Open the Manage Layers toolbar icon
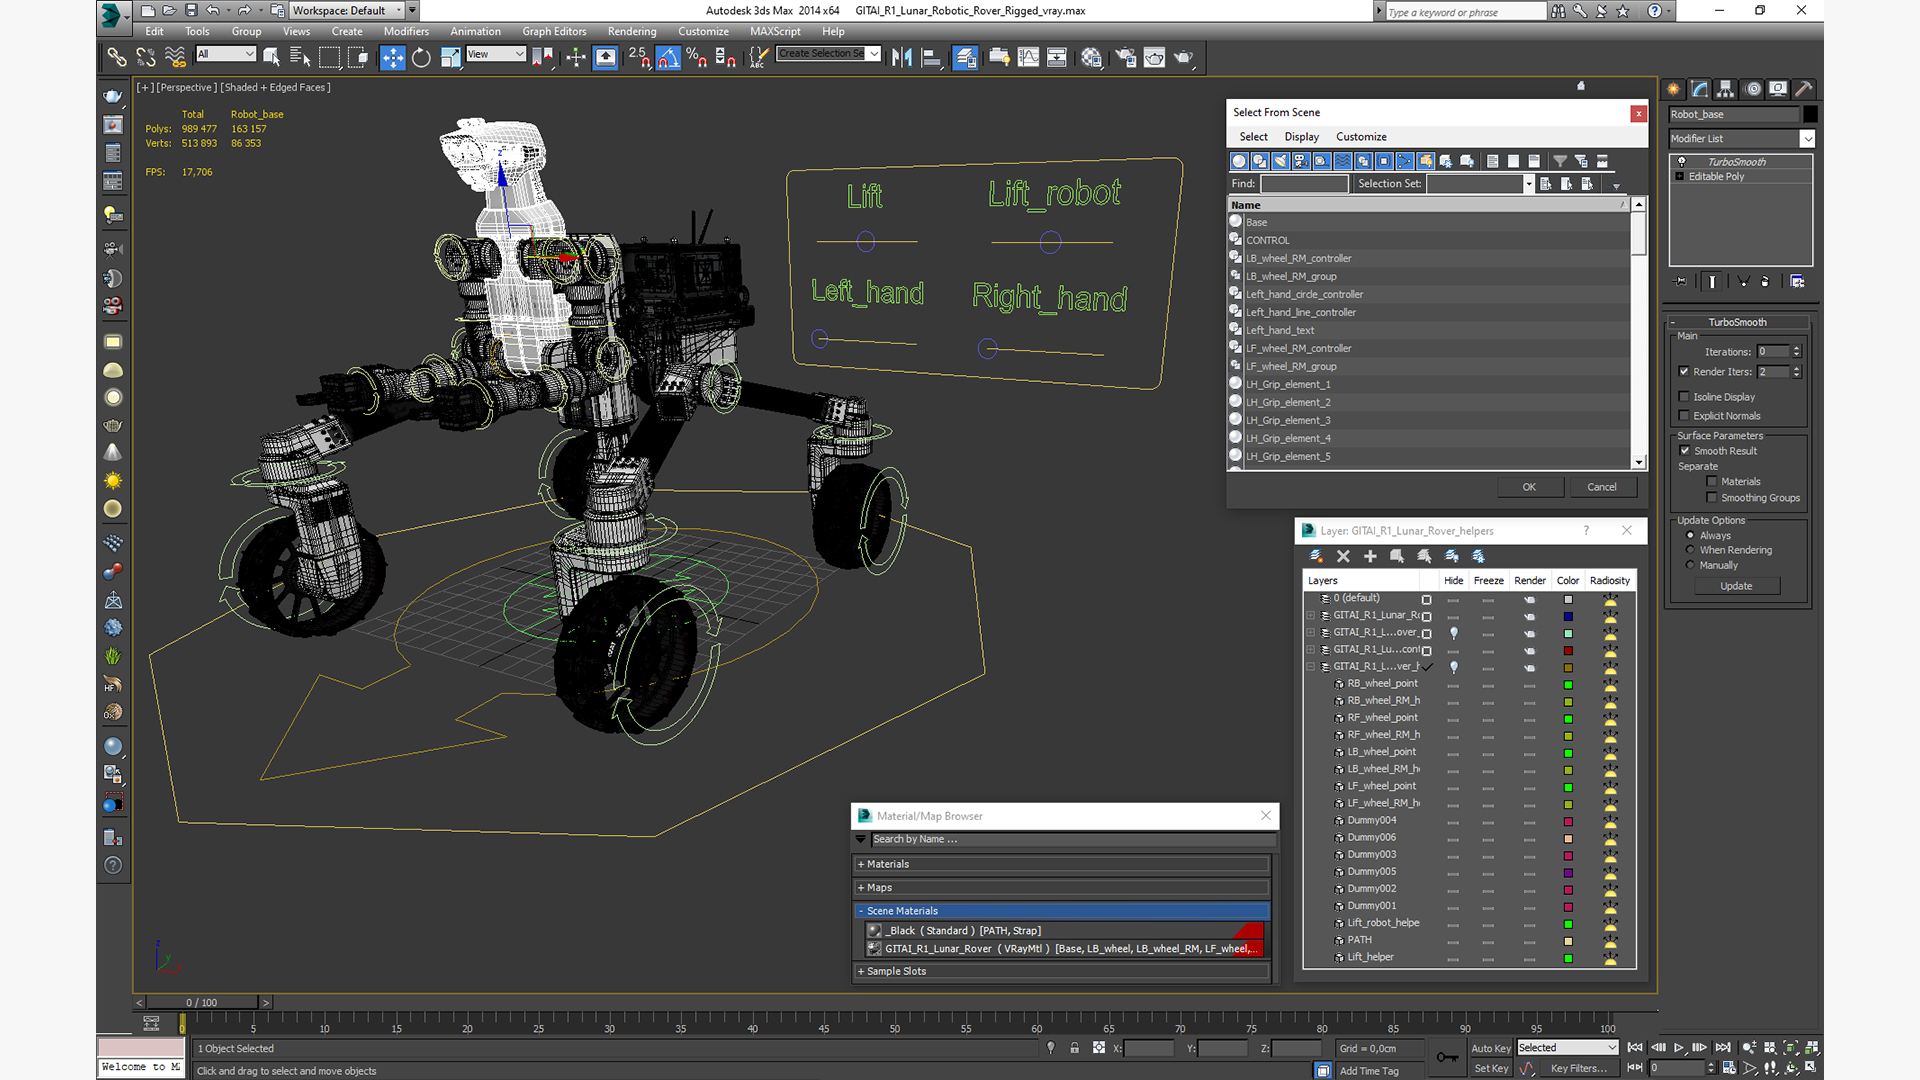This screenshot has width=1920, height=1080. [x=965, y=57]
